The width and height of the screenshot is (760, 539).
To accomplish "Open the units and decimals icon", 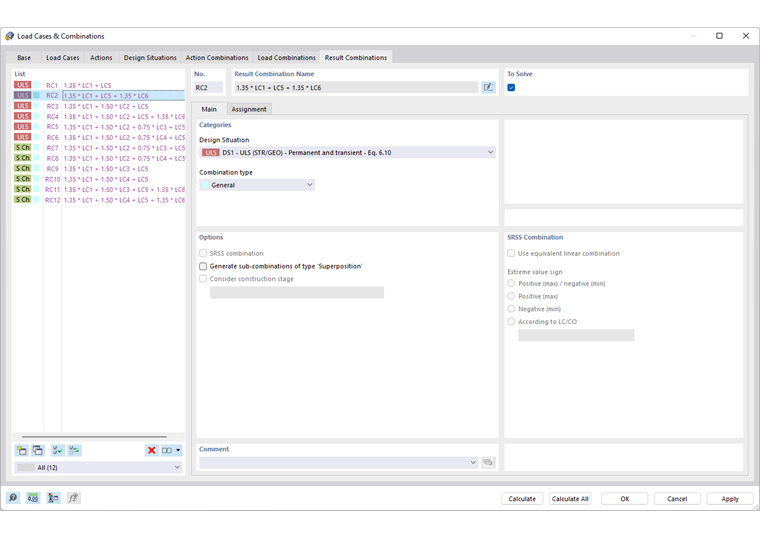I will pyautogui.click(x=33, y=498).
